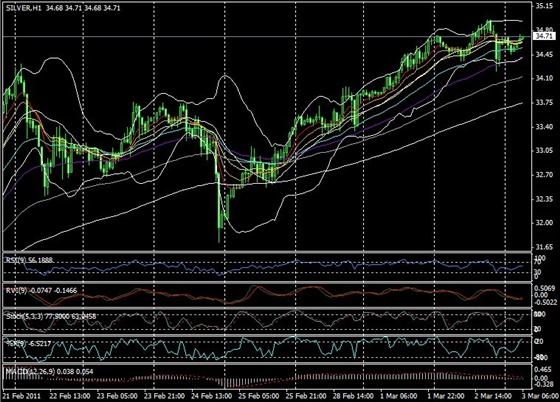Click the 31.65 price scale label
Image resolution: width=560 pixels, height=402 pixels.
click(x=544, y=247)
